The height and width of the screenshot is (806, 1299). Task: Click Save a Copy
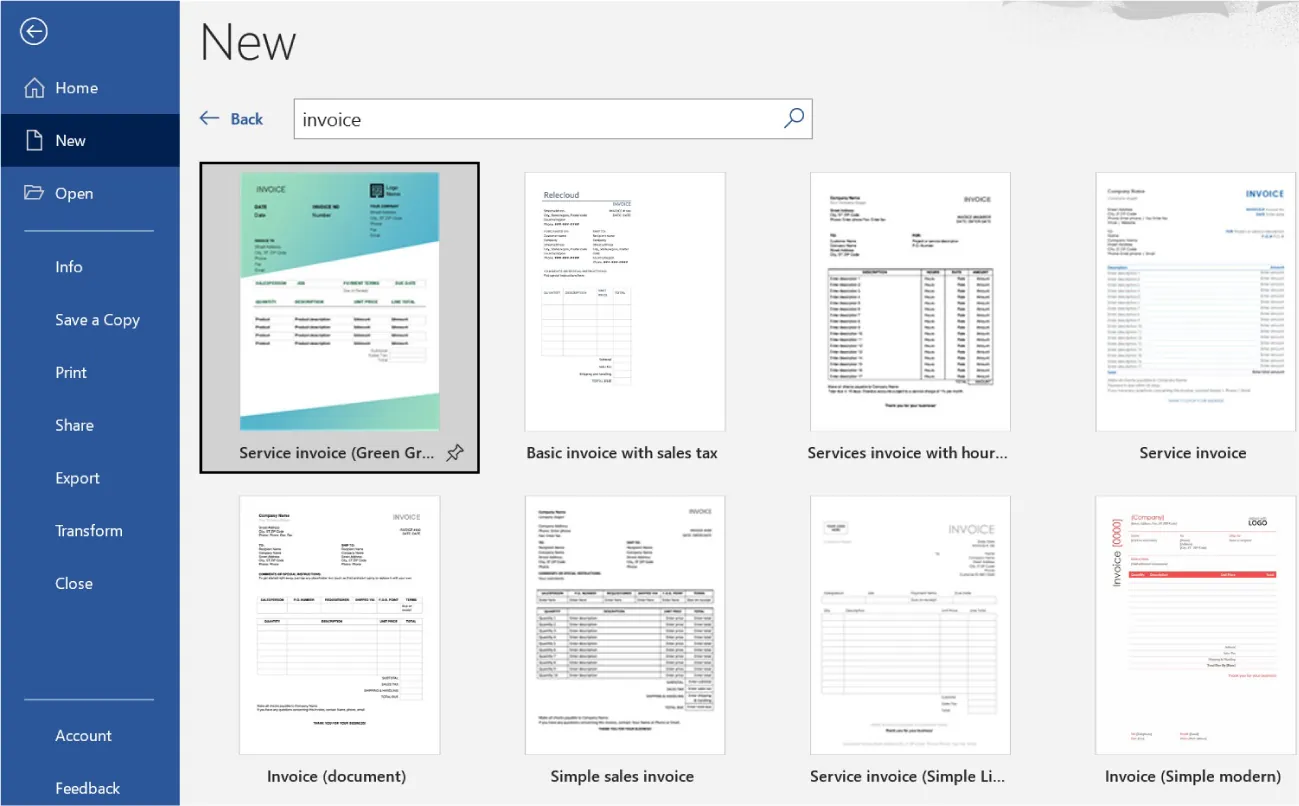click(x=97, y=319)
